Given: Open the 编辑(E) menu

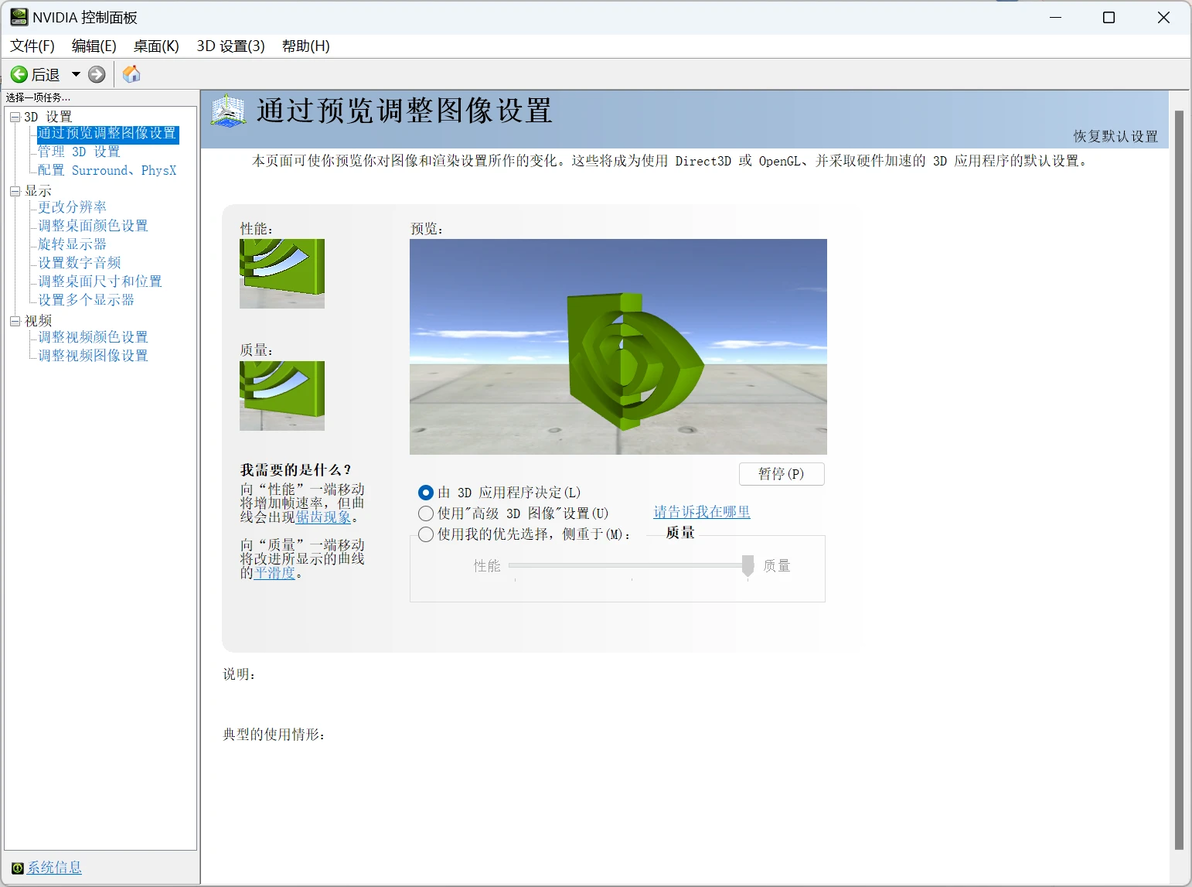Looking at the screenshot, I should (x=94, y=46).
